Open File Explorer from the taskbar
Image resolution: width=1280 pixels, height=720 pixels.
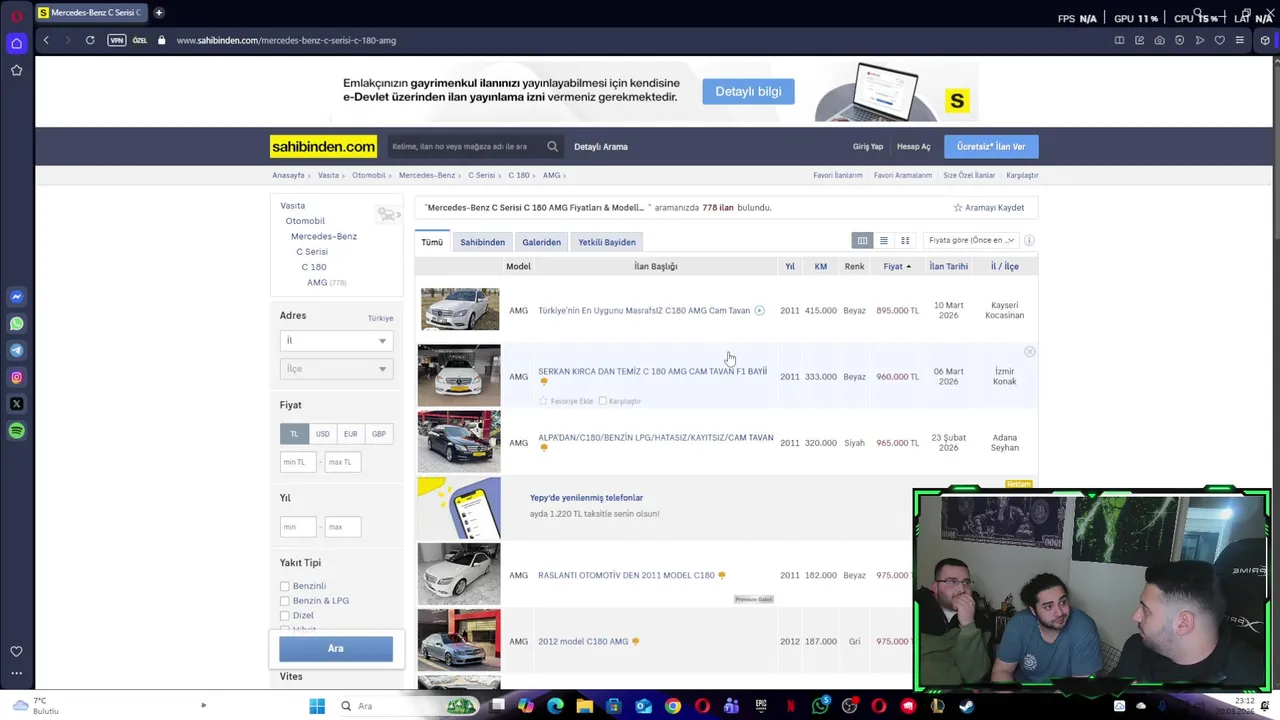point(585,706)
